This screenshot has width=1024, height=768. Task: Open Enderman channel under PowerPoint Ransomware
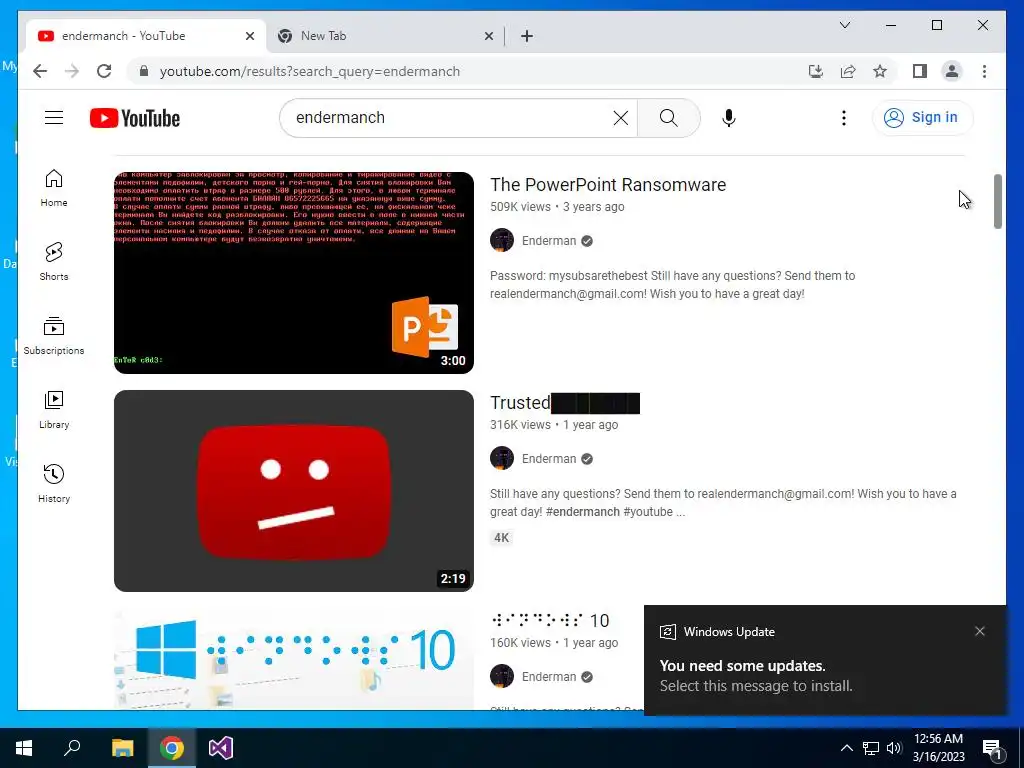549,240
